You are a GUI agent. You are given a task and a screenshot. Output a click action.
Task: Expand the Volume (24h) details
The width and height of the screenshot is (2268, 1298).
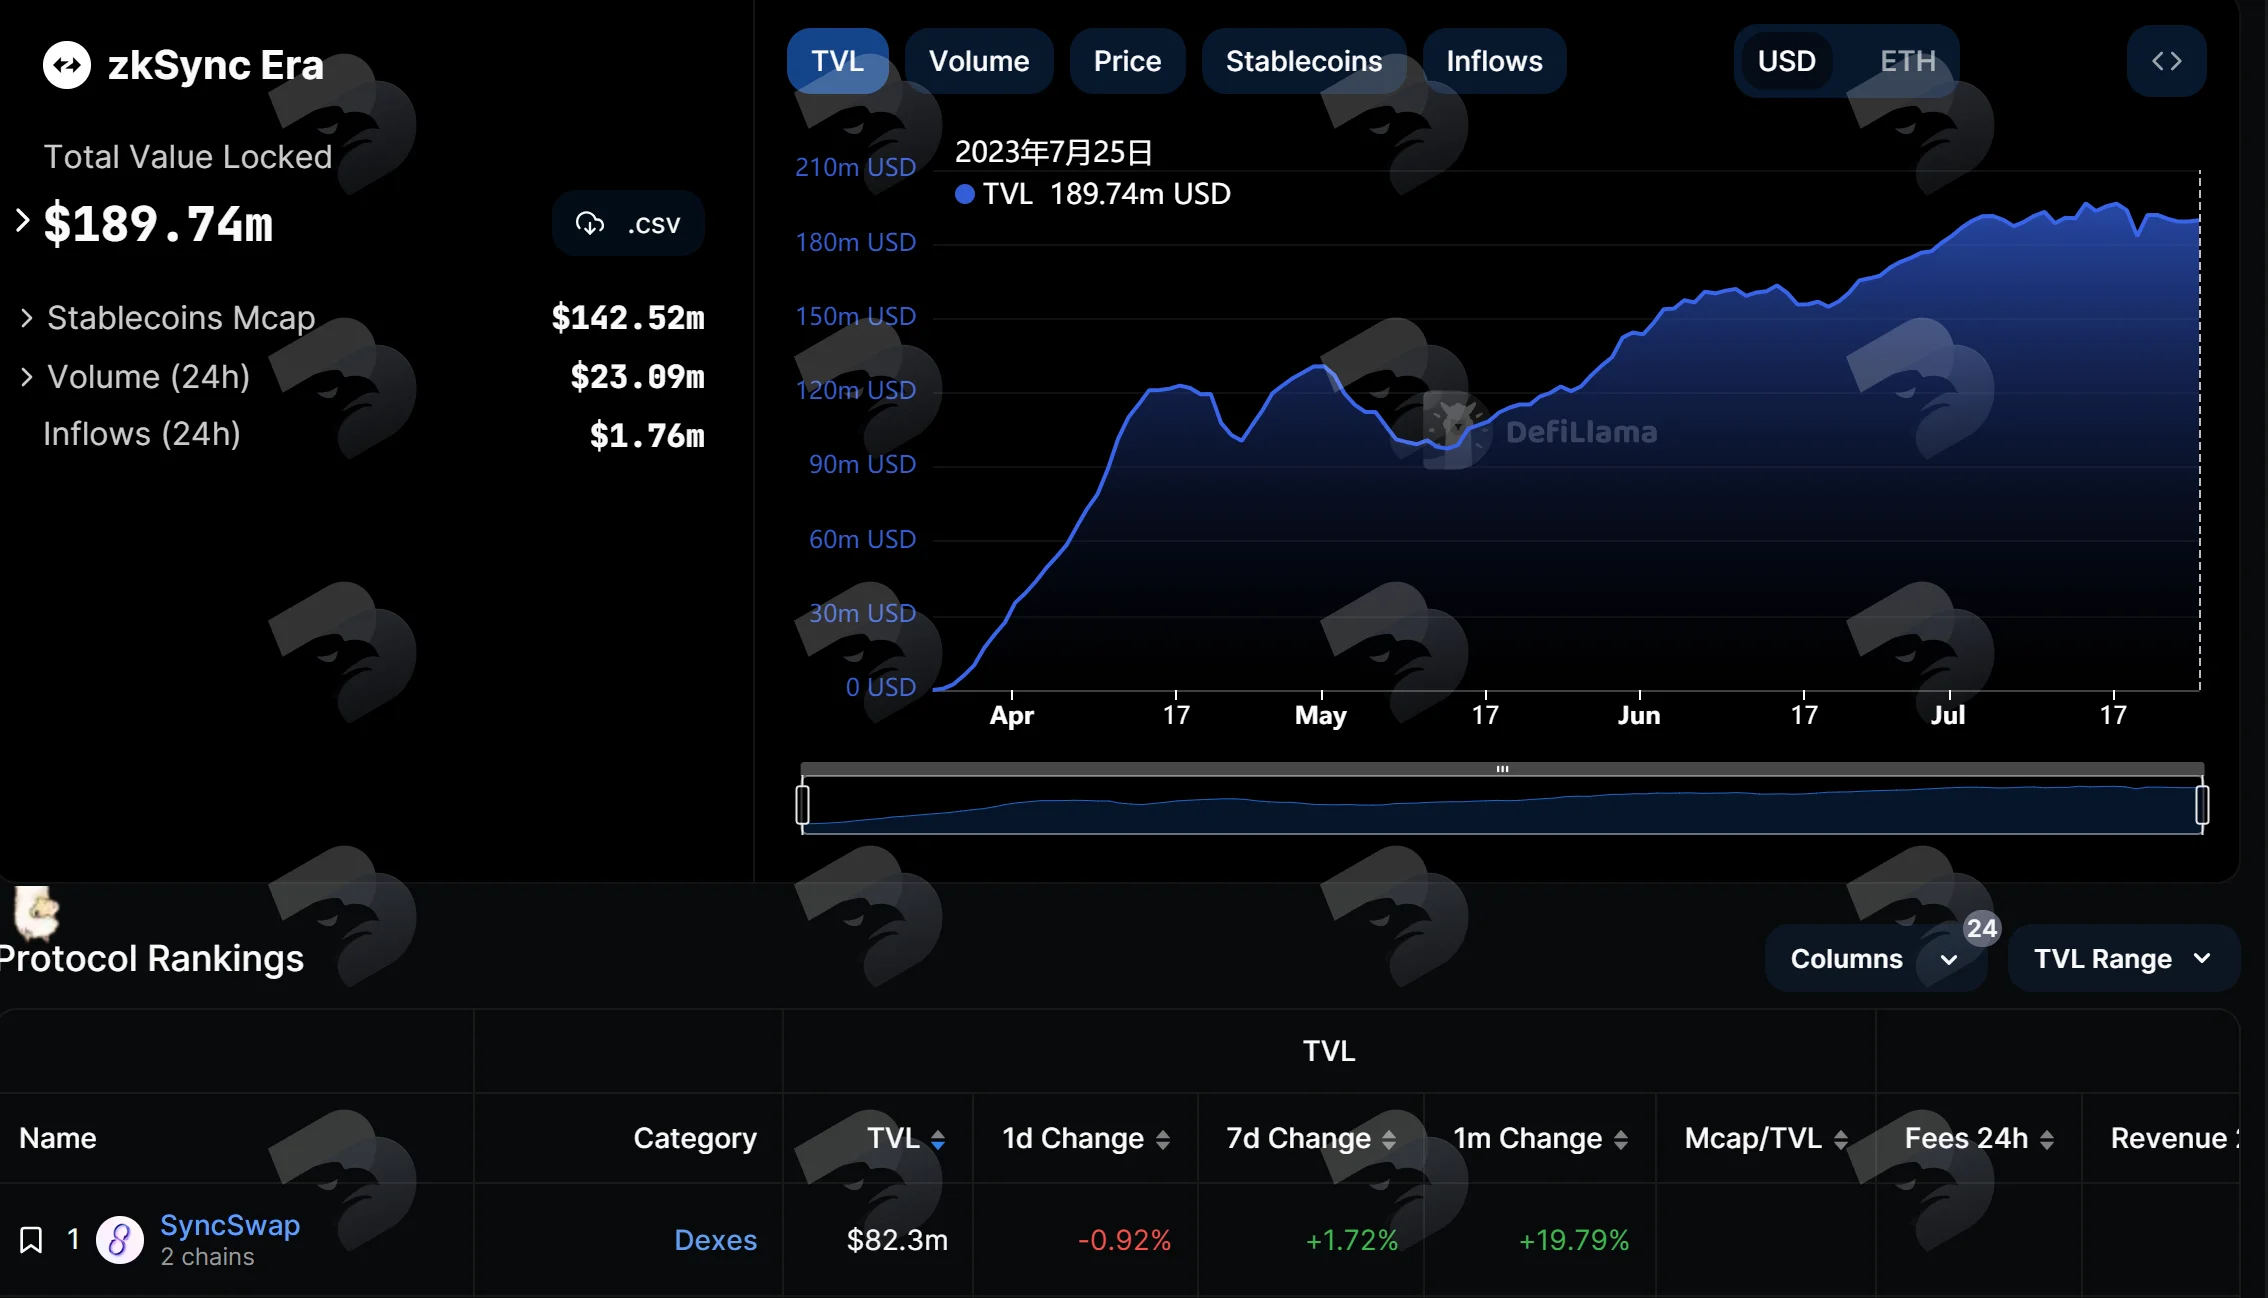pyautogui.click(x=27, y=377)
